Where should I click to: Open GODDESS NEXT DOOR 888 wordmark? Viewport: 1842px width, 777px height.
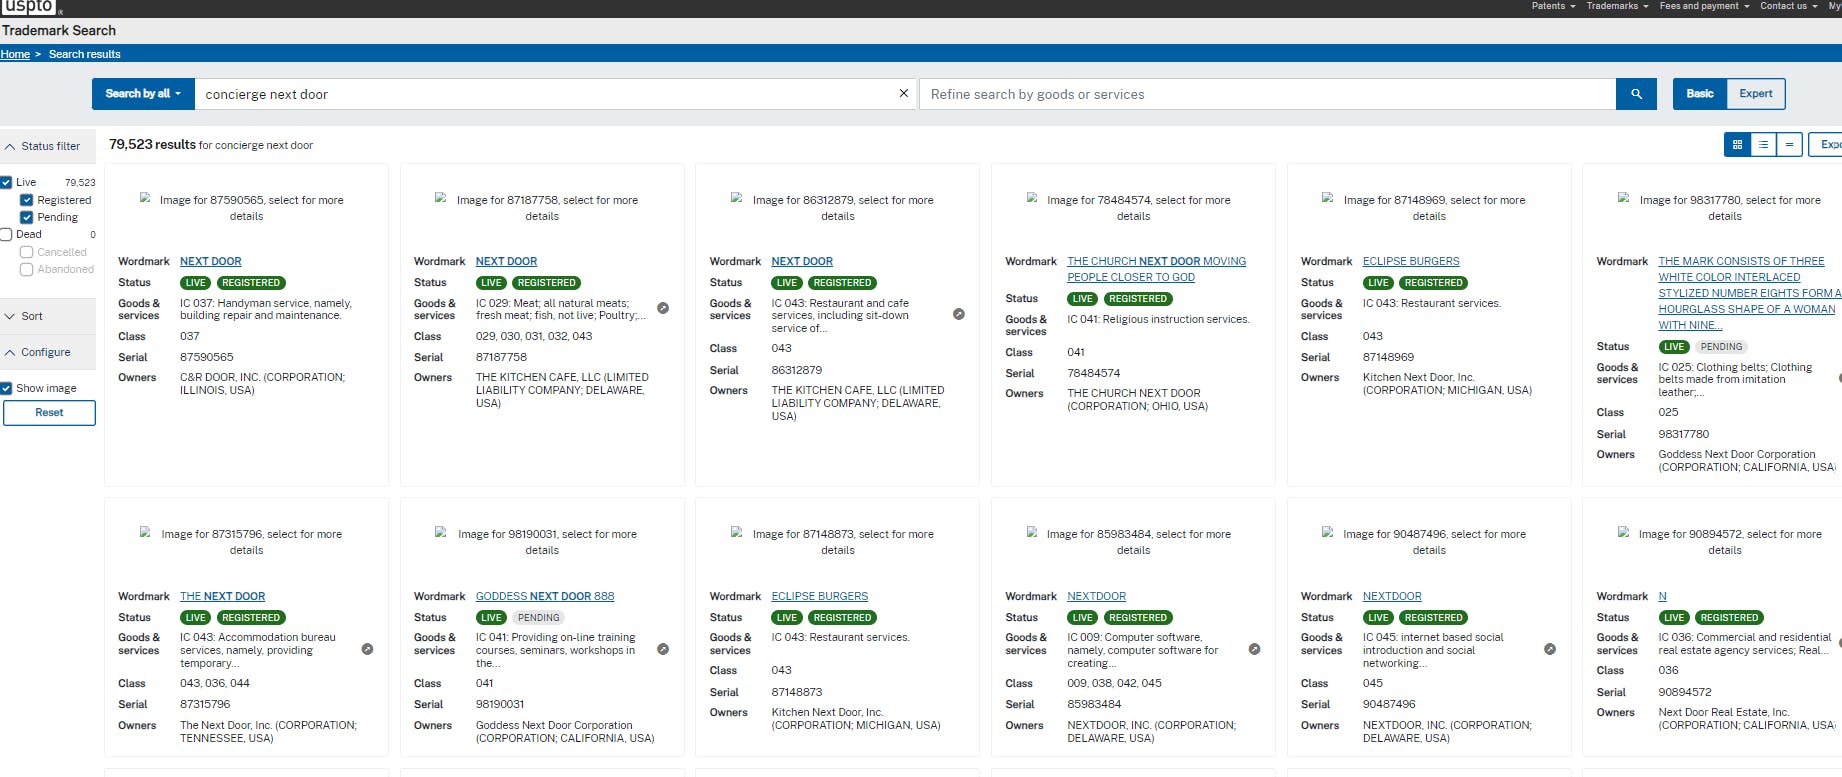pos(545,596)
